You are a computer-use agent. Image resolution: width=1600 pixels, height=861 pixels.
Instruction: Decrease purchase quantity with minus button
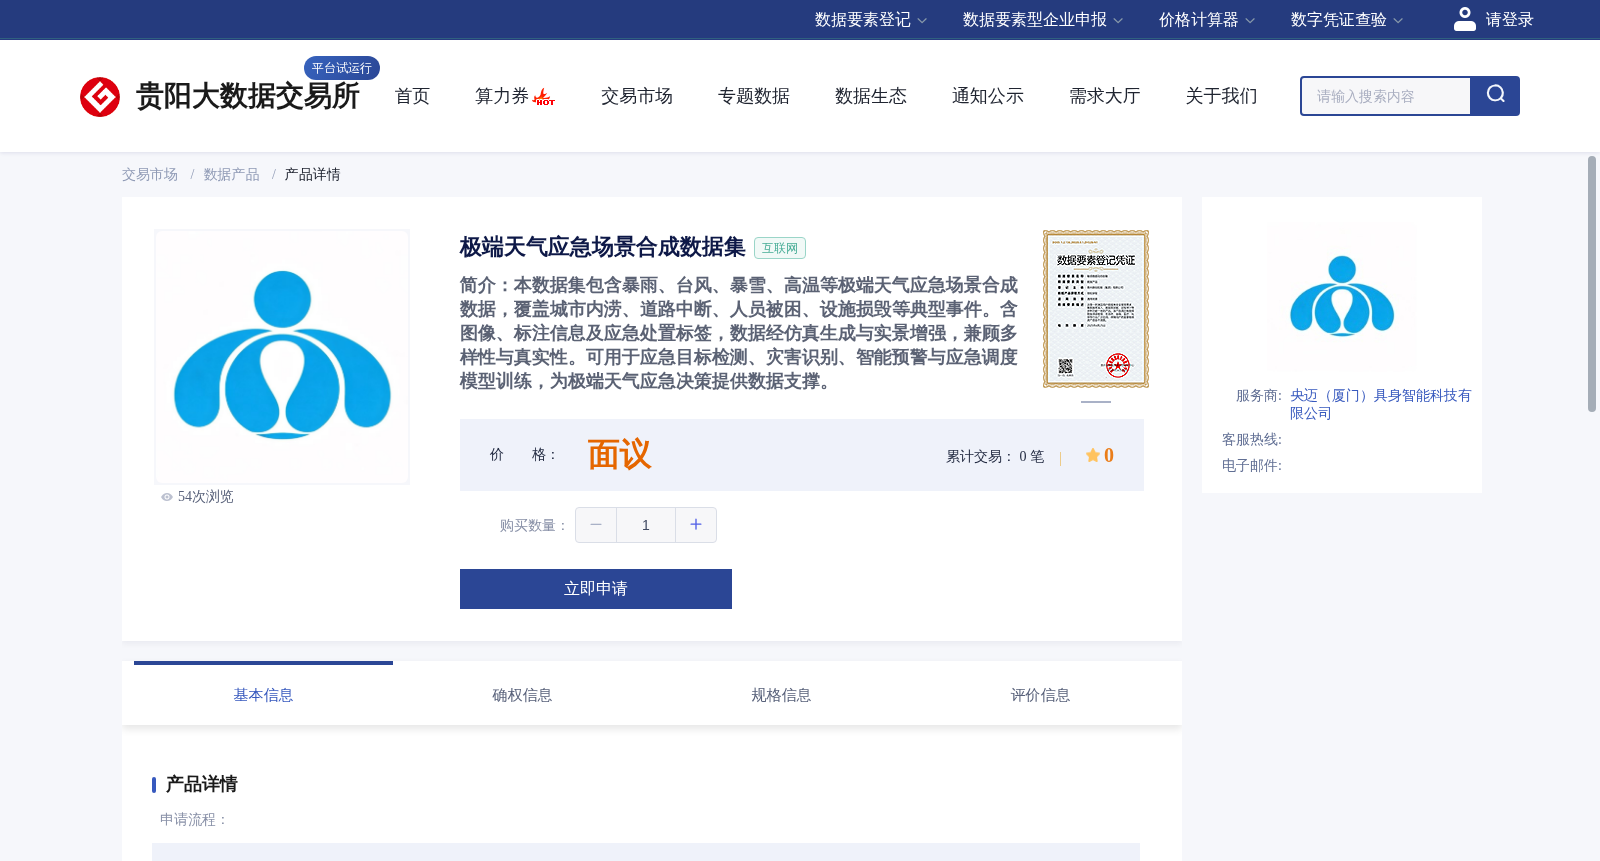[x=596, y=525]
